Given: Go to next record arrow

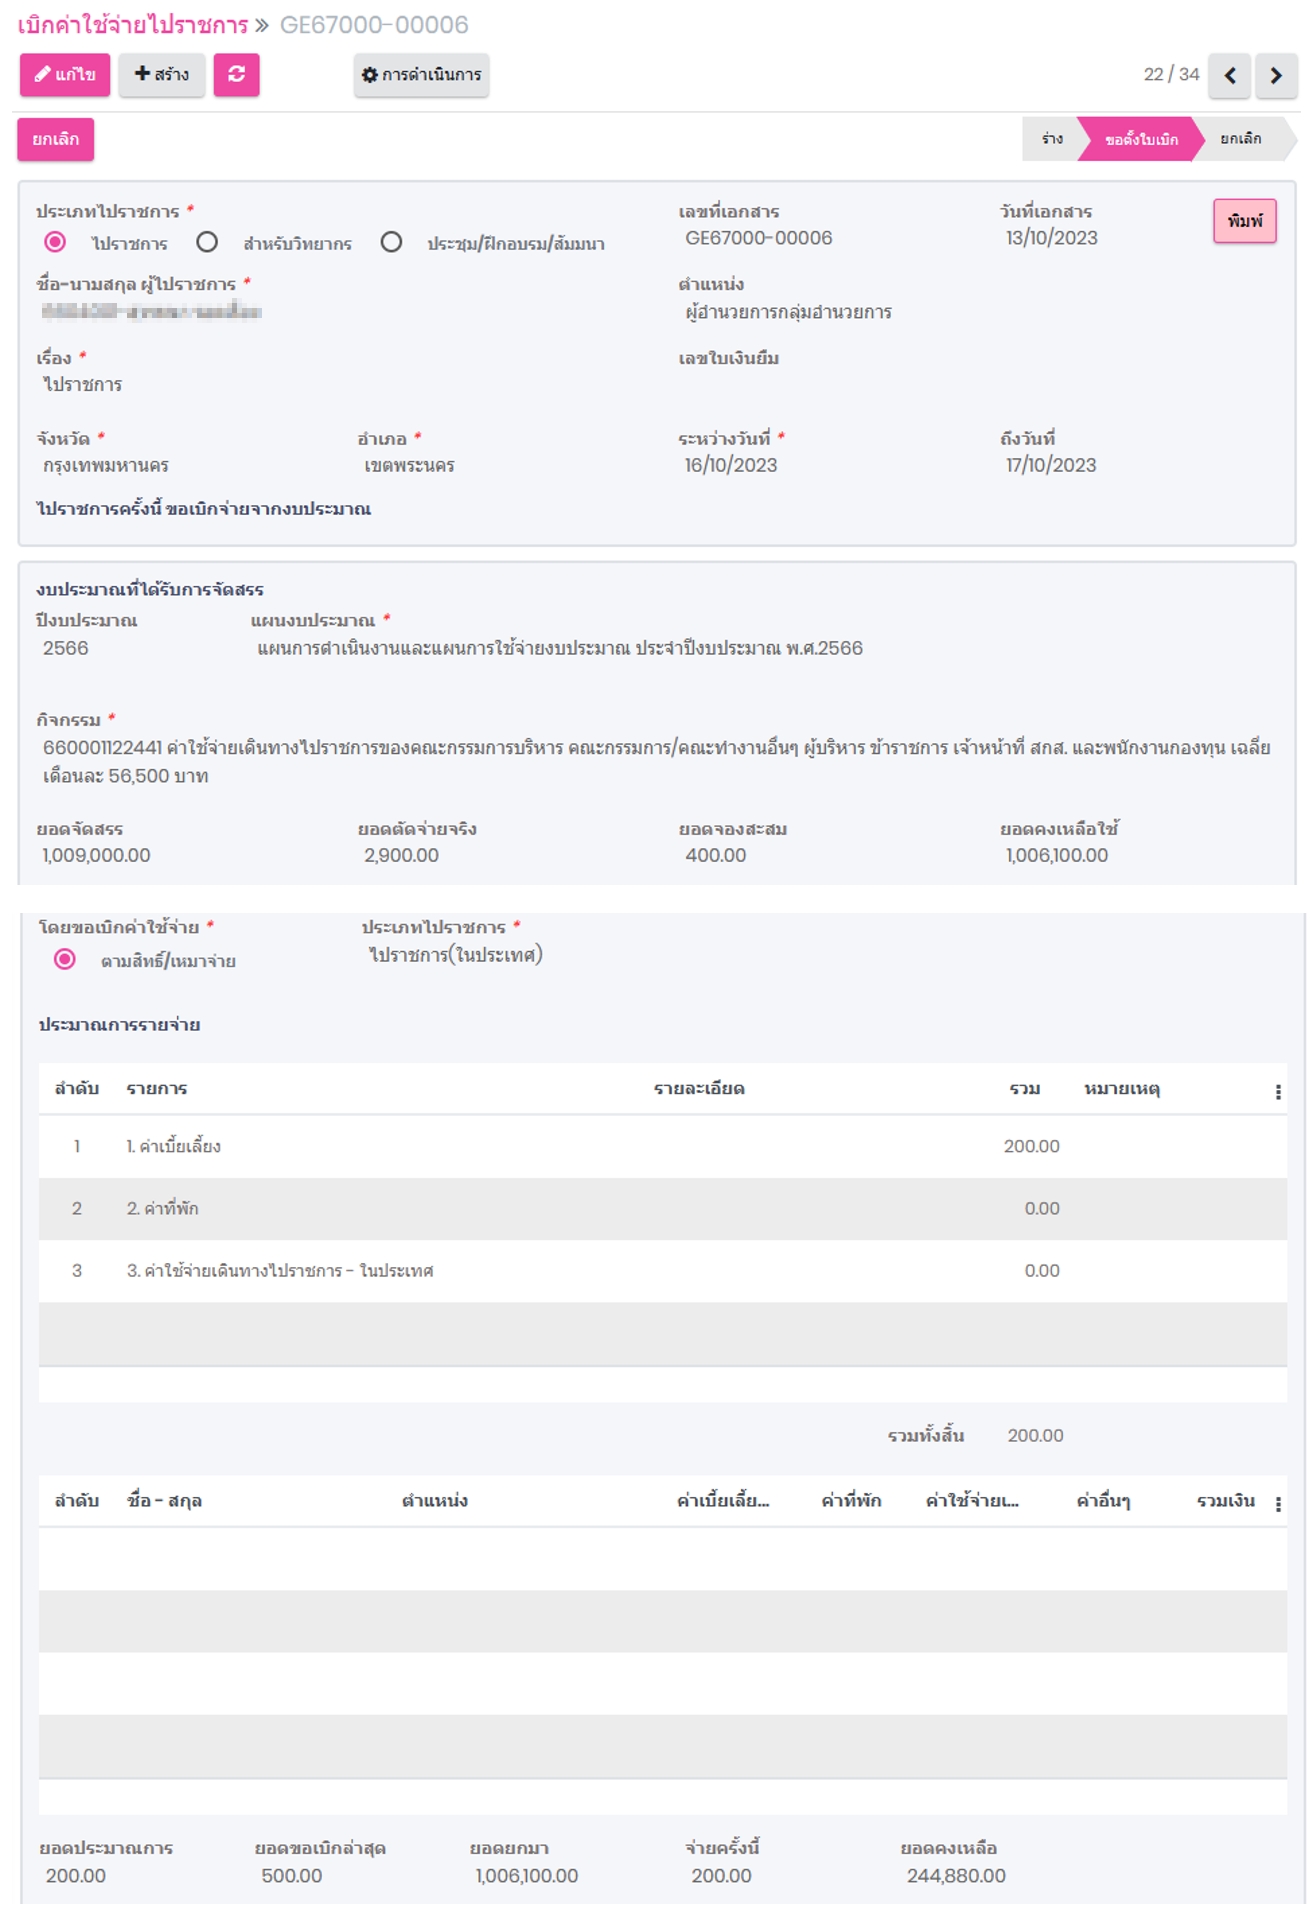Looking at the screenshot, I should coord(1277,75).
